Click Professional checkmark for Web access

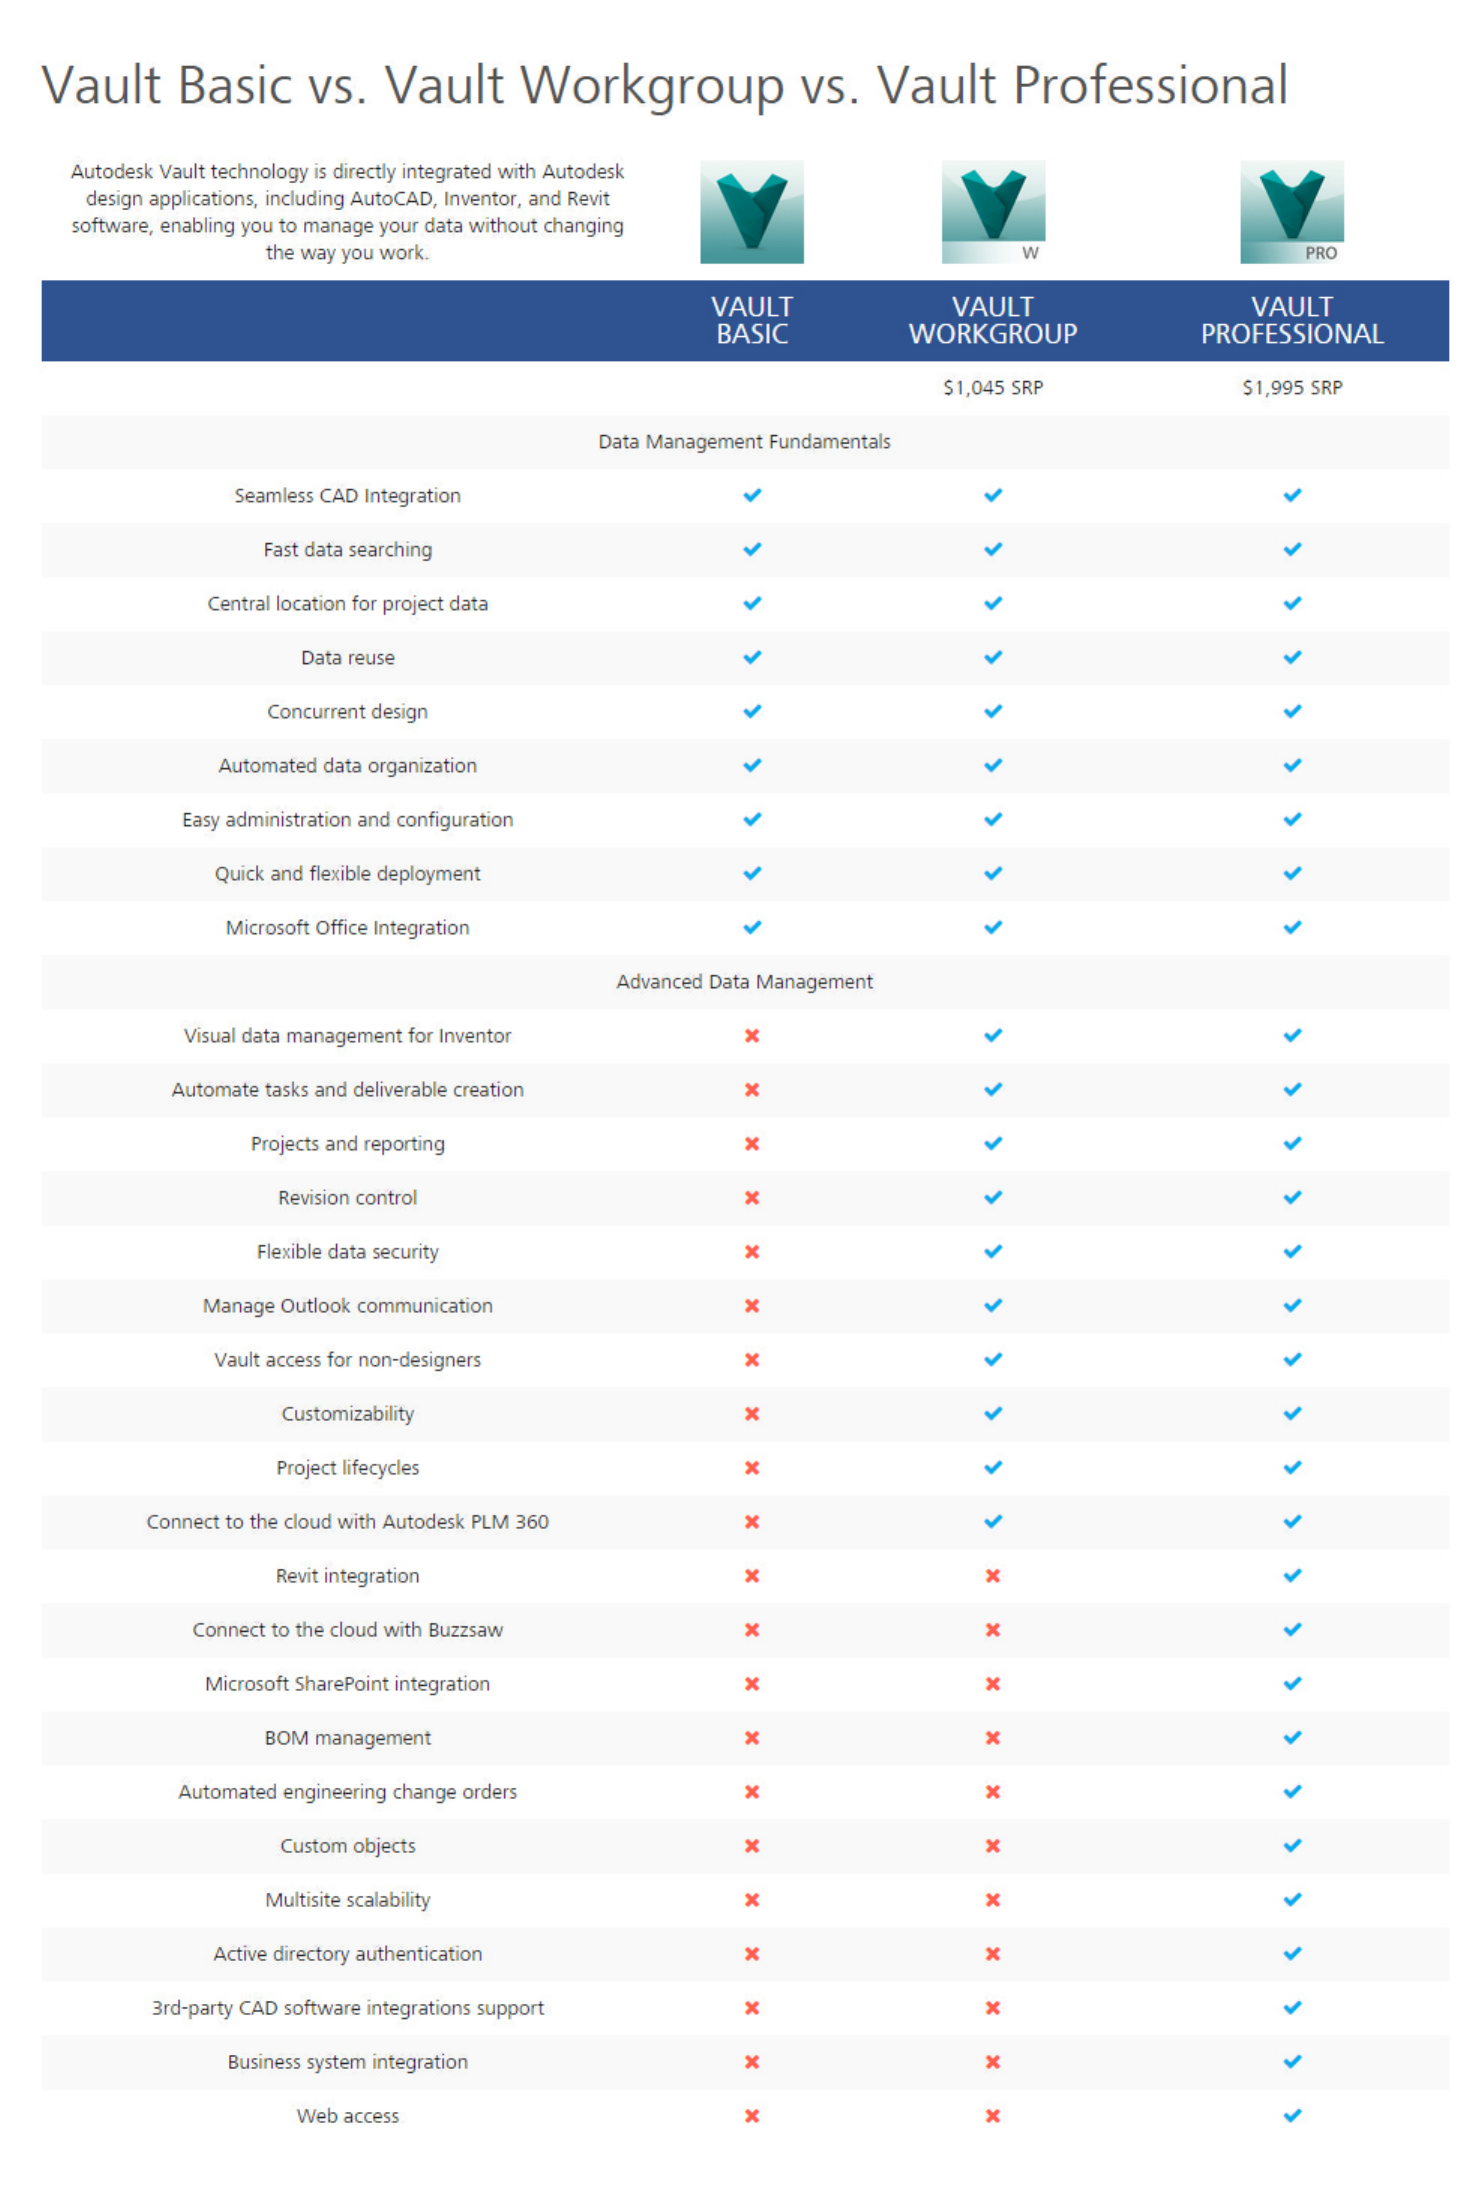pos(1292,2115)
